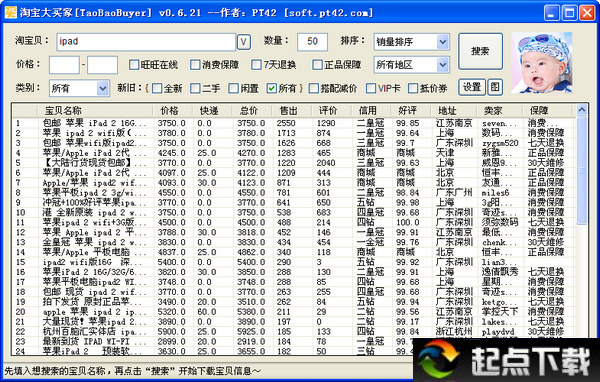Sort by the 评价 column header
Viewport: 600px width, 382px height.
tap(331, 111)
